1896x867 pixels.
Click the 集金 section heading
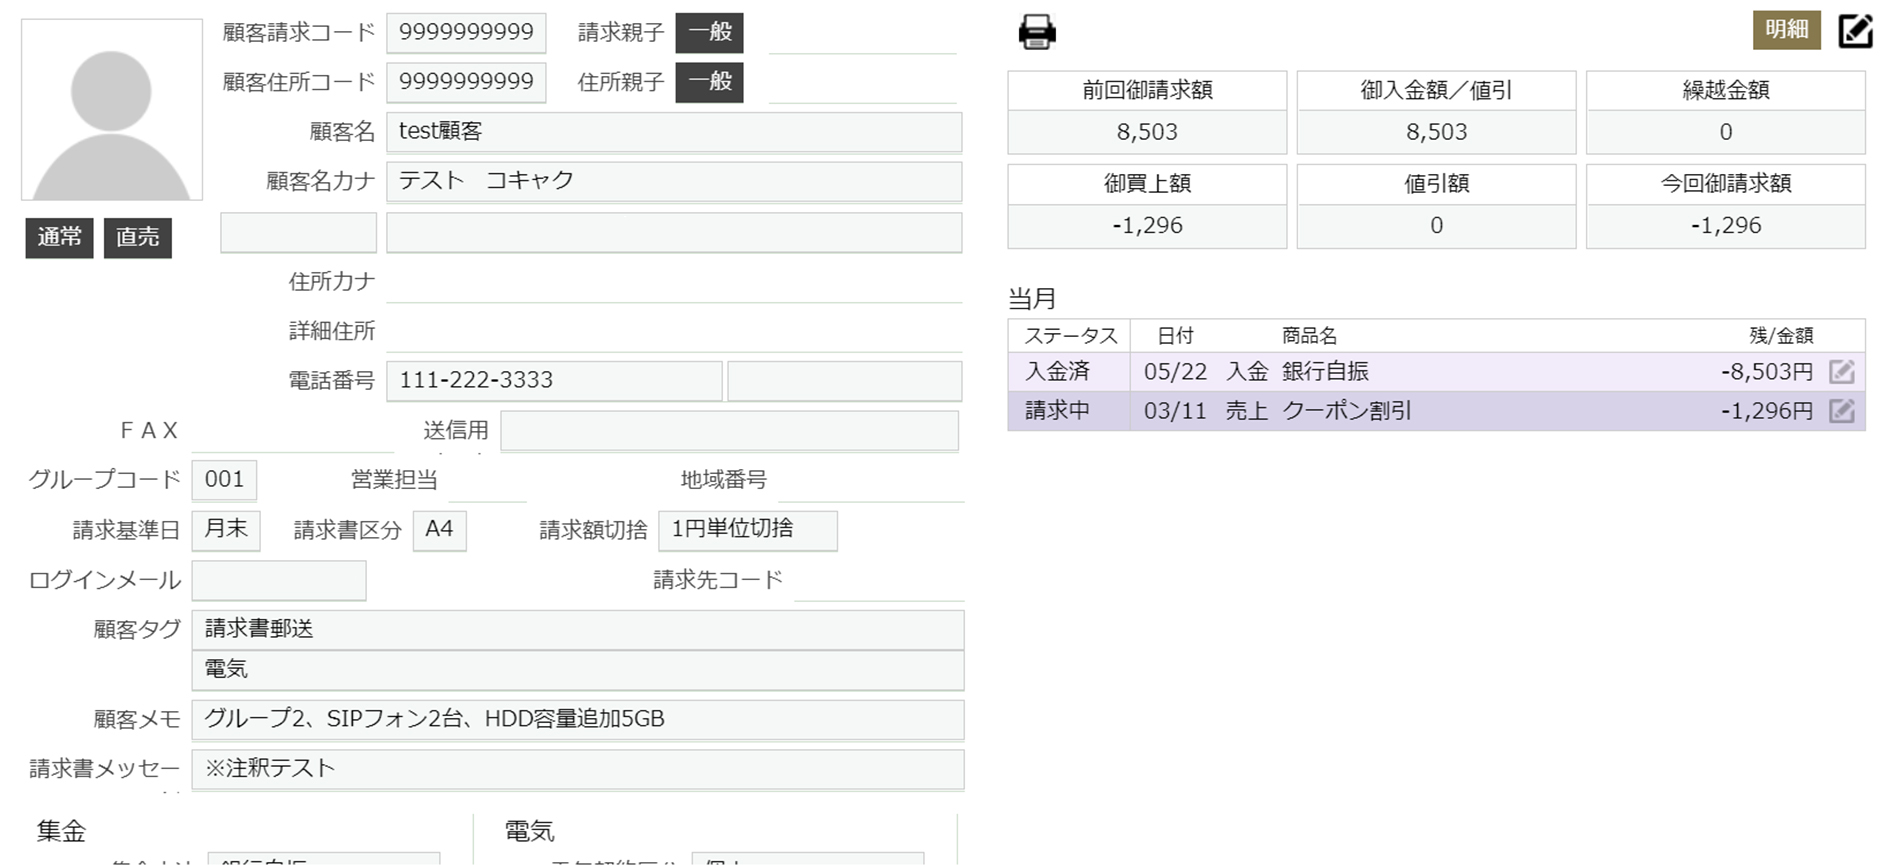pos(61,831)
